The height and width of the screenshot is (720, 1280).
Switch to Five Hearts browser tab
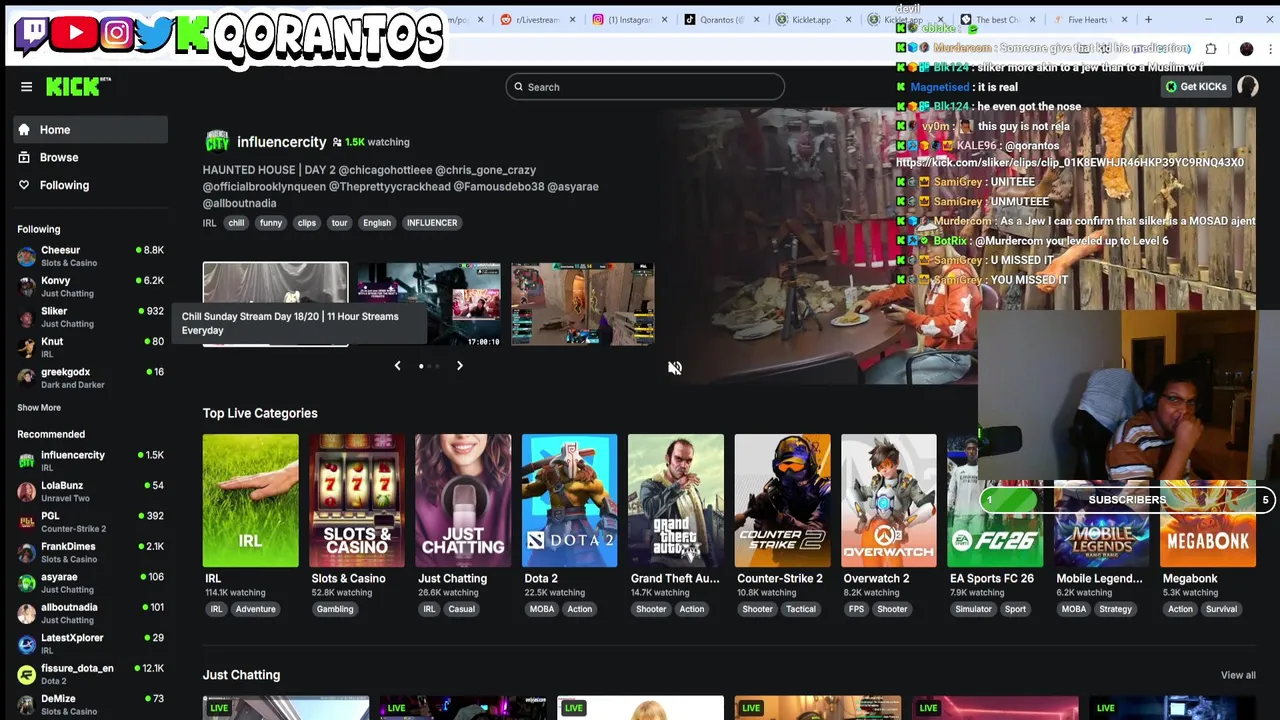click(x=1088, y=19)
